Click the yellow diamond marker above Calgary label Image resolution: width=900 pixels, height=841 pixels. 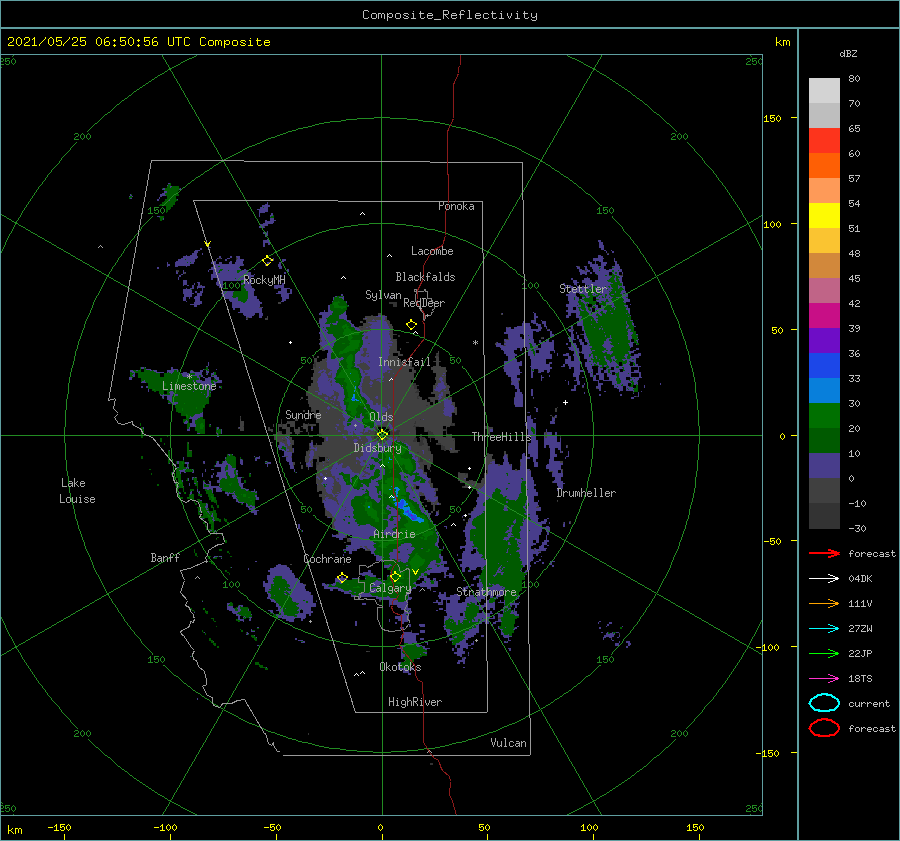[395, 576]
